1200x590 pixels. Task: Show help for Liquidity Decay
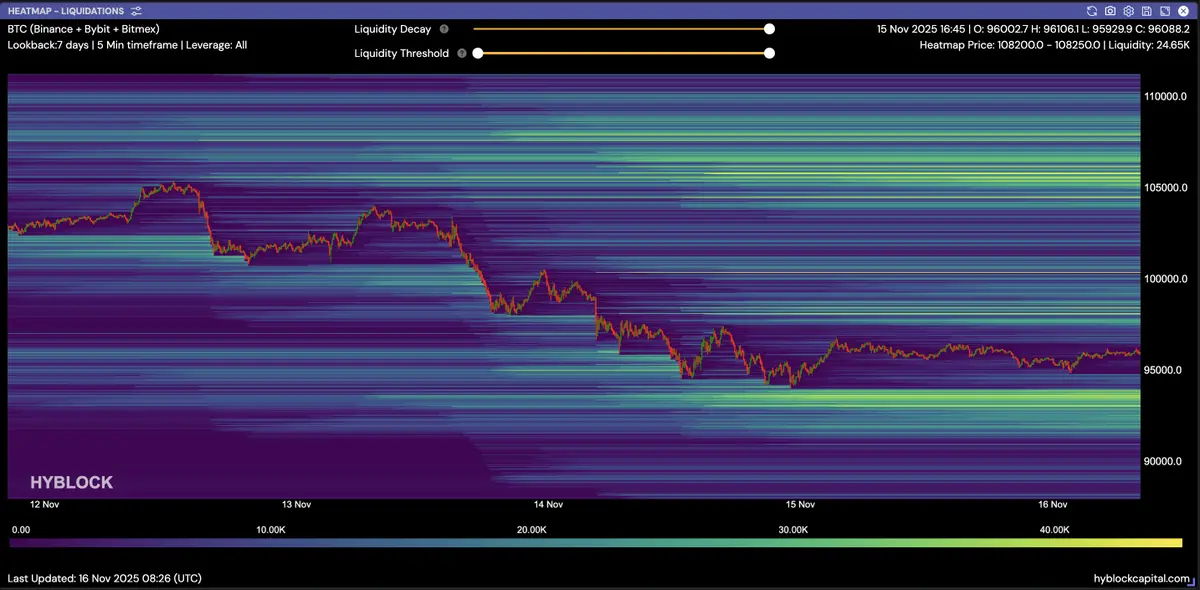pyautogui.click(x=444, y=30)
